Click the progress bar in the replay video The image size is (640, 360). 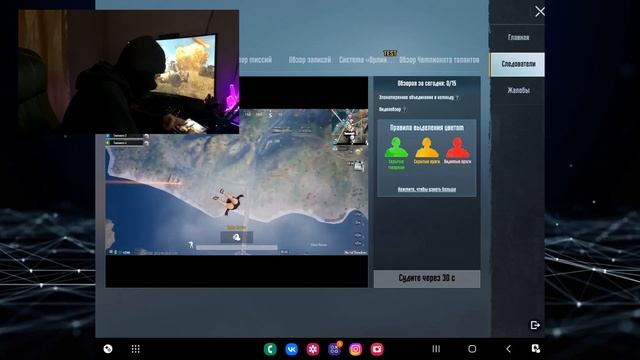(237, 247)
